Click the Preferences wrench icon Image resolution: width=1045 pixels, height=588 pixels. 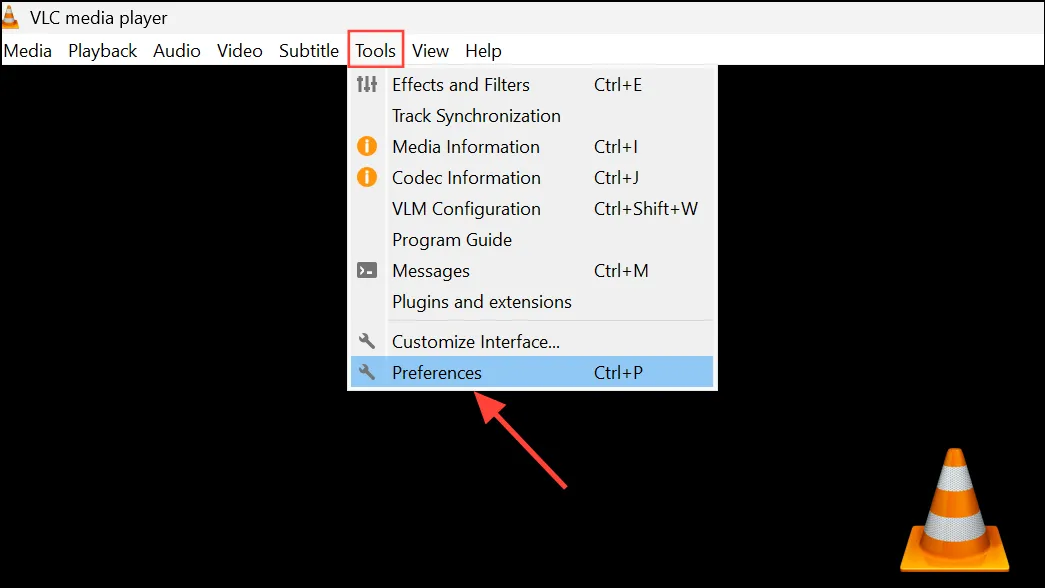(x=367, y=372)
